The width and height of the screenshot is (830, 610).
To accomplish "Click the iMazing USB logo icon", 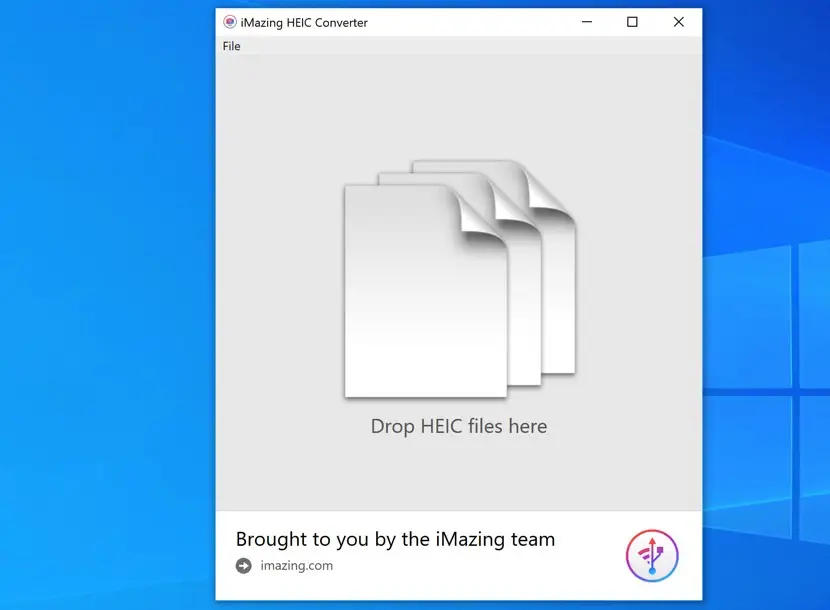I will 652,555.
